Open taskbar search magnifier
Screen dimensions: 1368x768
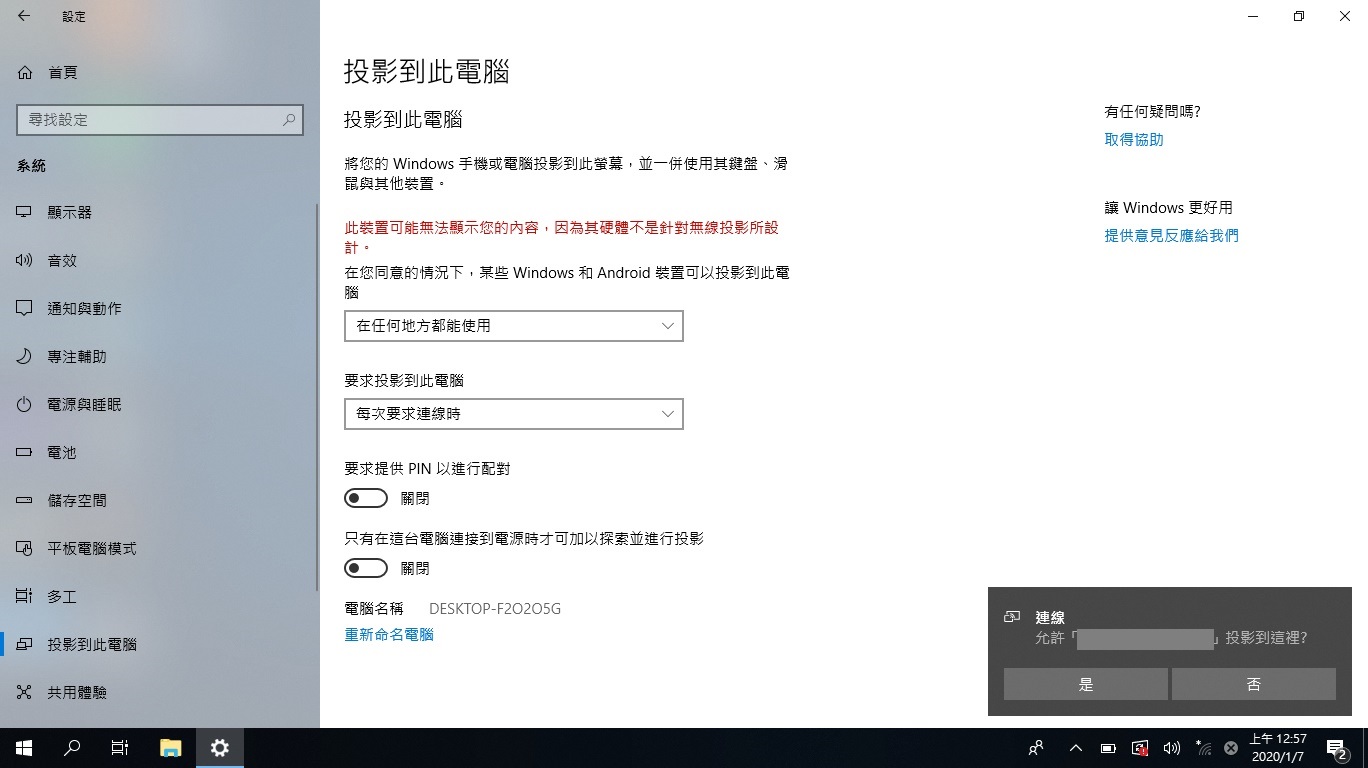click(72, 748)
